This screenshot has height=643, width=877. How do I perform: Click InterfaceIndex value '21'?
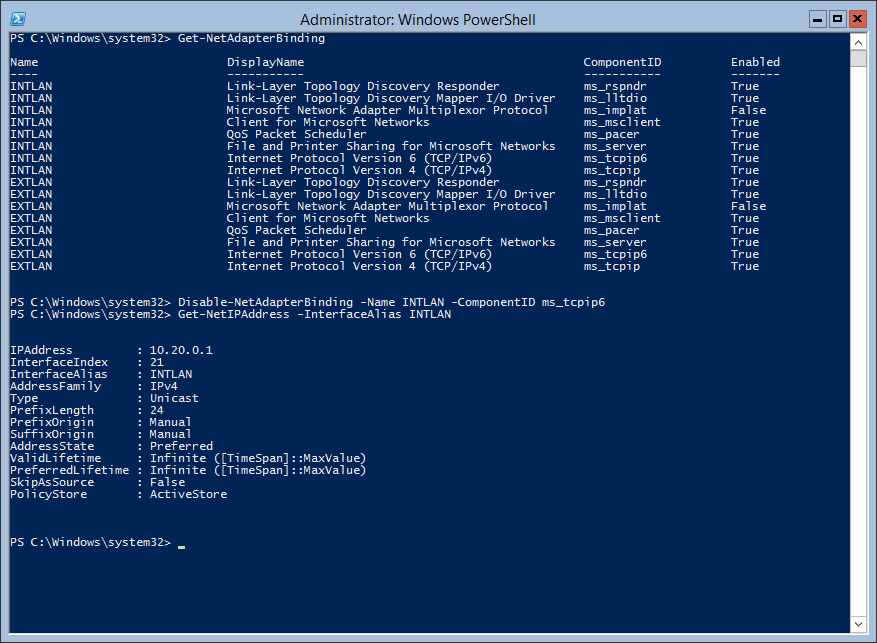[157, 362]
